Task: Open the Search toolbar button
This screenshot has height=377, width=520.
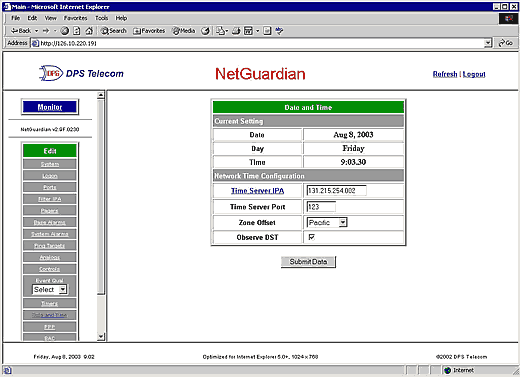Action: click(x=114, y=31)
